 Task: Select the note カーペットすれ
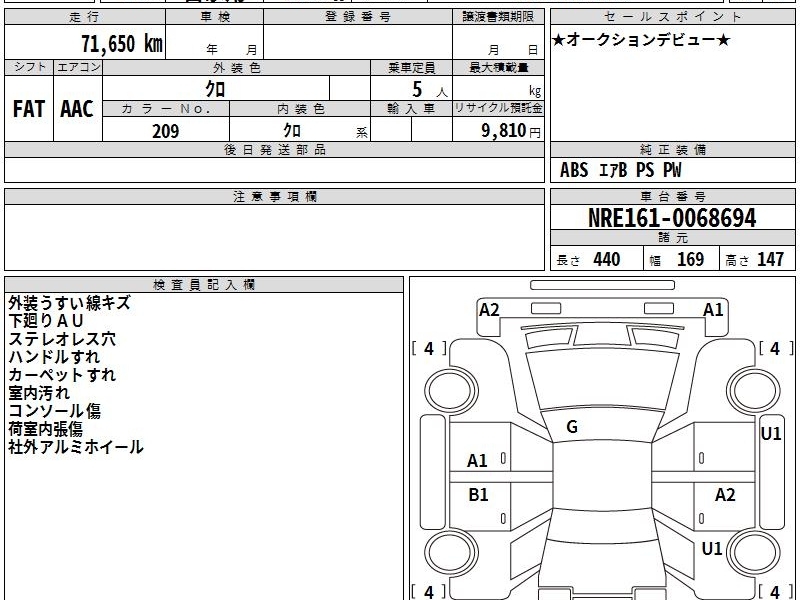point(62,375)
